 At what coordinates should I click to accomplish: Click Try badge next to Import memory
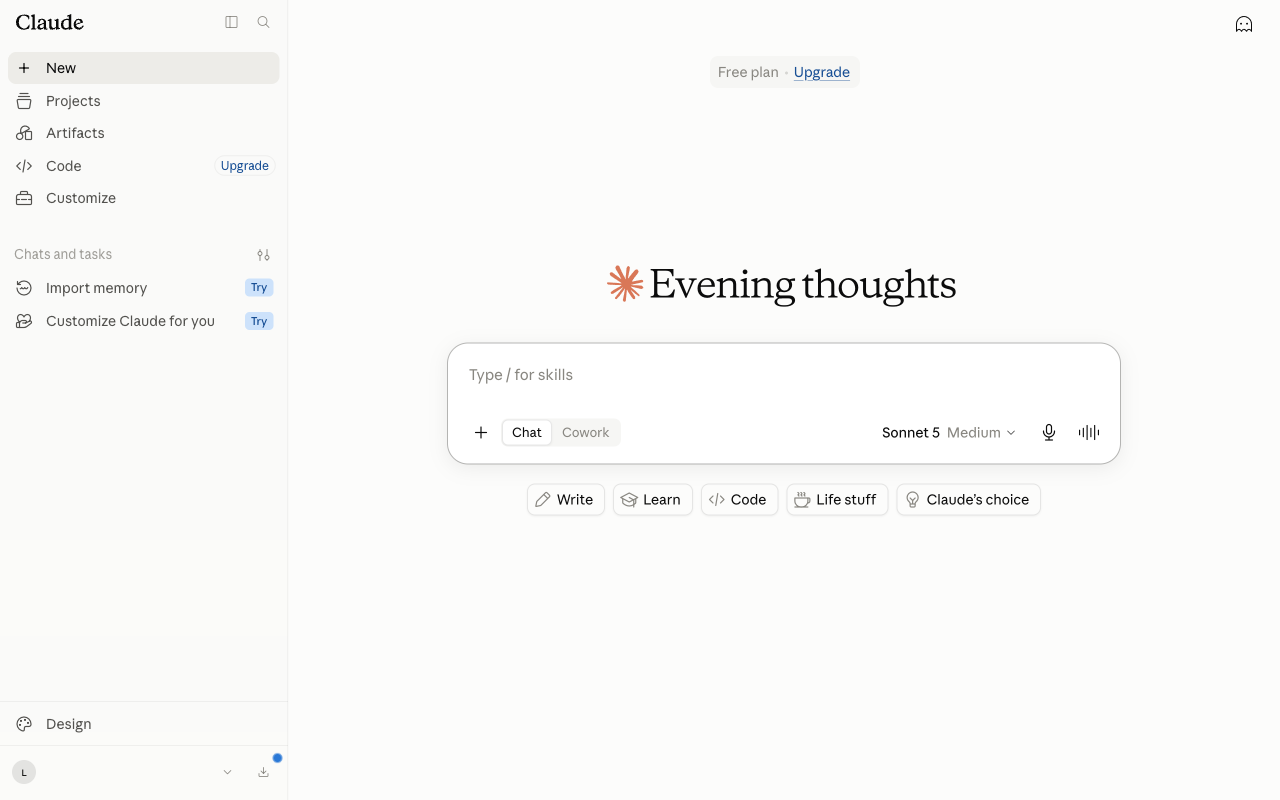click(259, 288)
